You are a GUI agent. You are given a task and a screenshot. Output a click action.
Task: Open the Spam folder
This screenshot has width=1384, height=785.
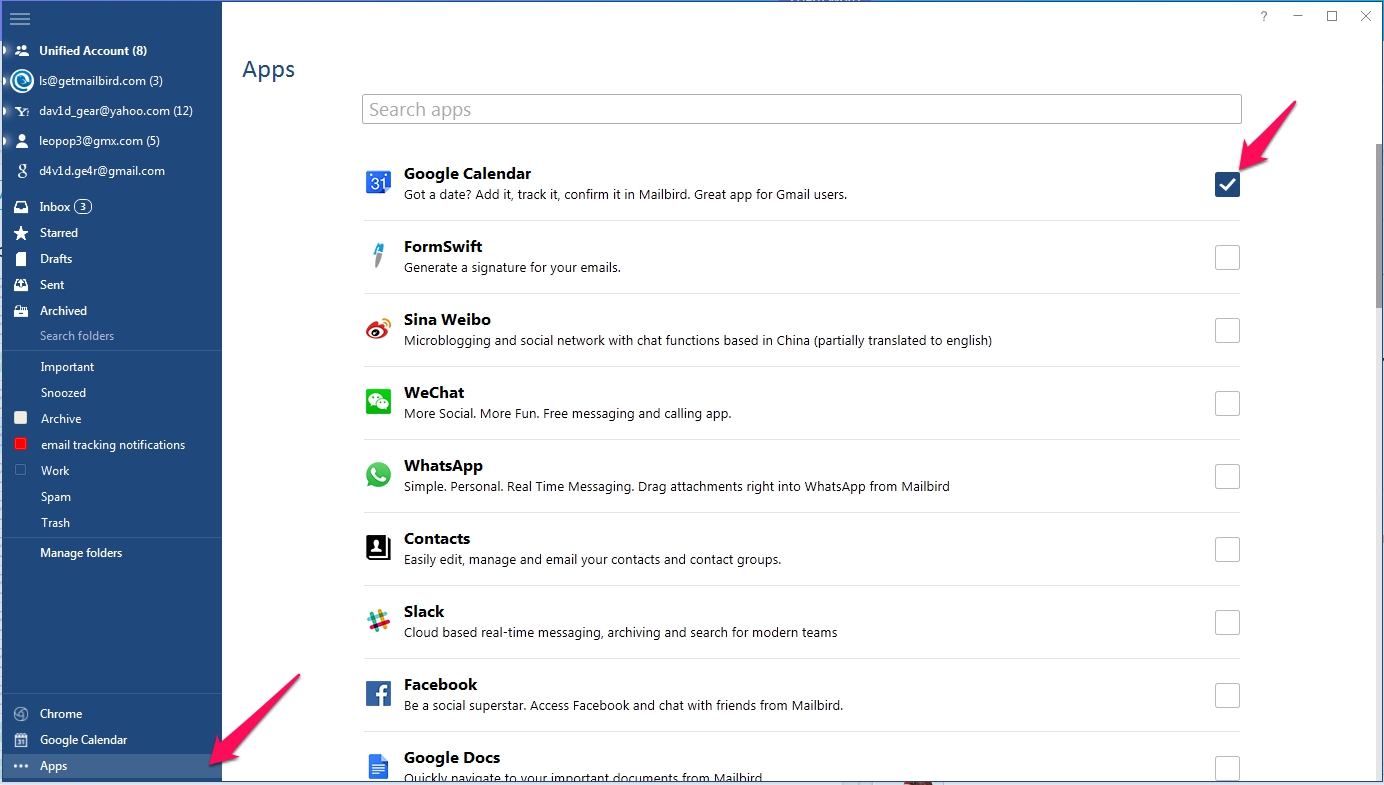tap(55, 497)
